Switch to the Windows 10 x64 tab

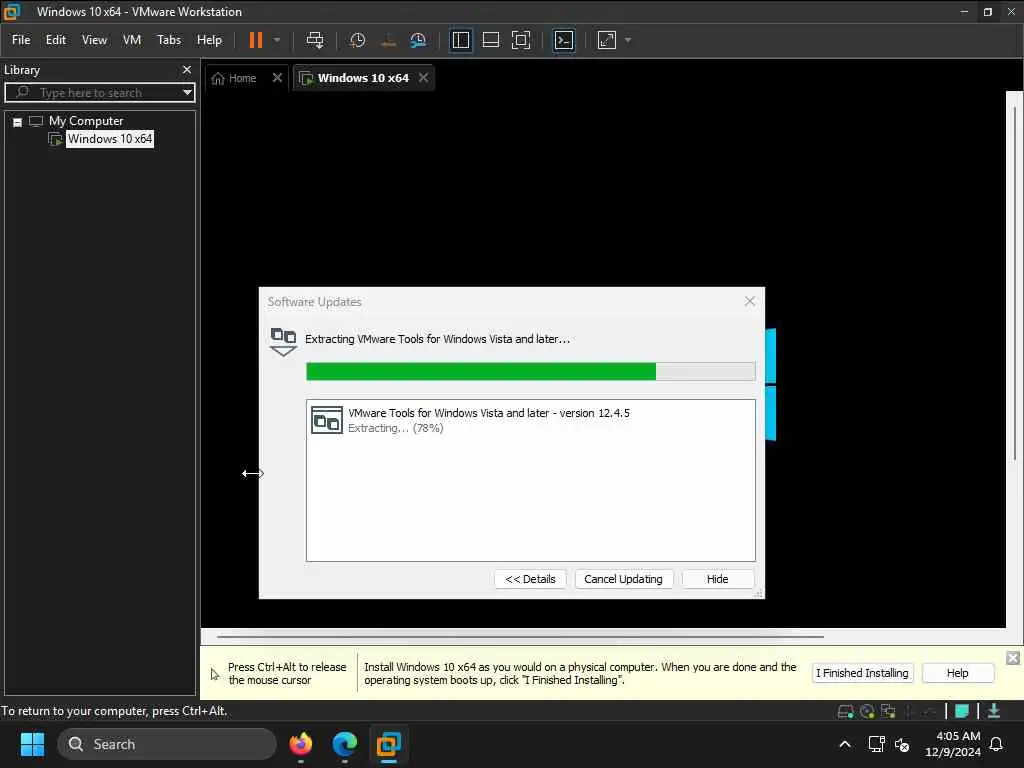(363, 78)
